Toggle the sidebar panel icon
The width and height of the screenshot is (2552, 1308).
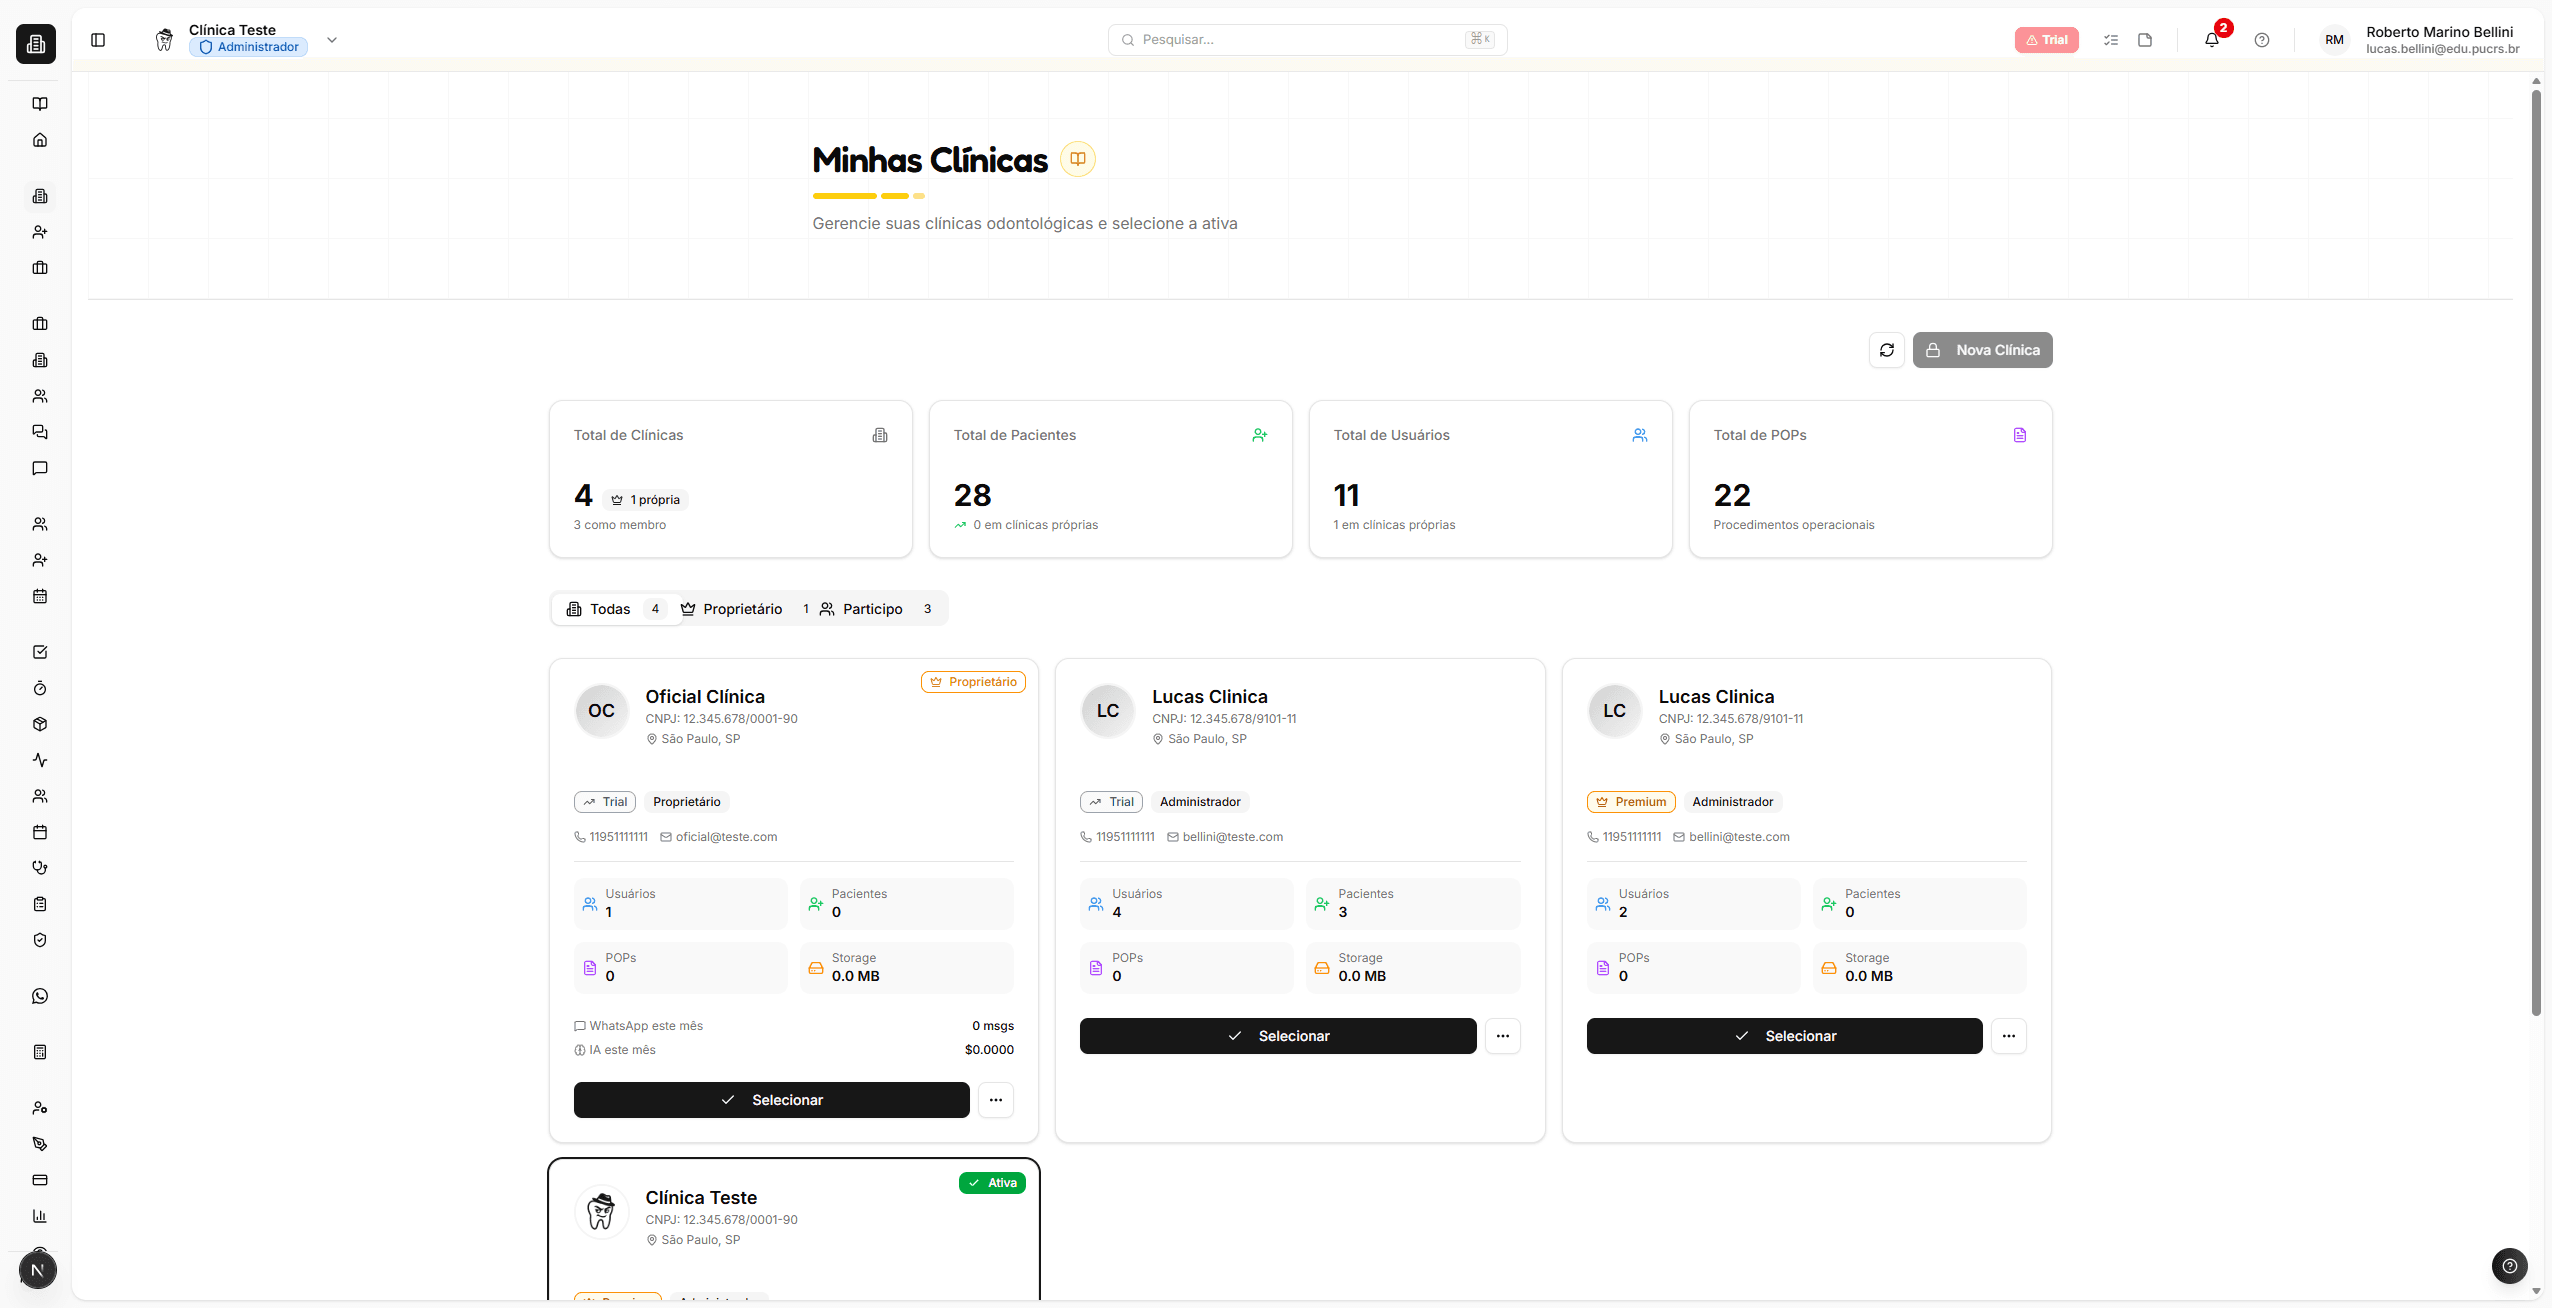tap(98, 40)
